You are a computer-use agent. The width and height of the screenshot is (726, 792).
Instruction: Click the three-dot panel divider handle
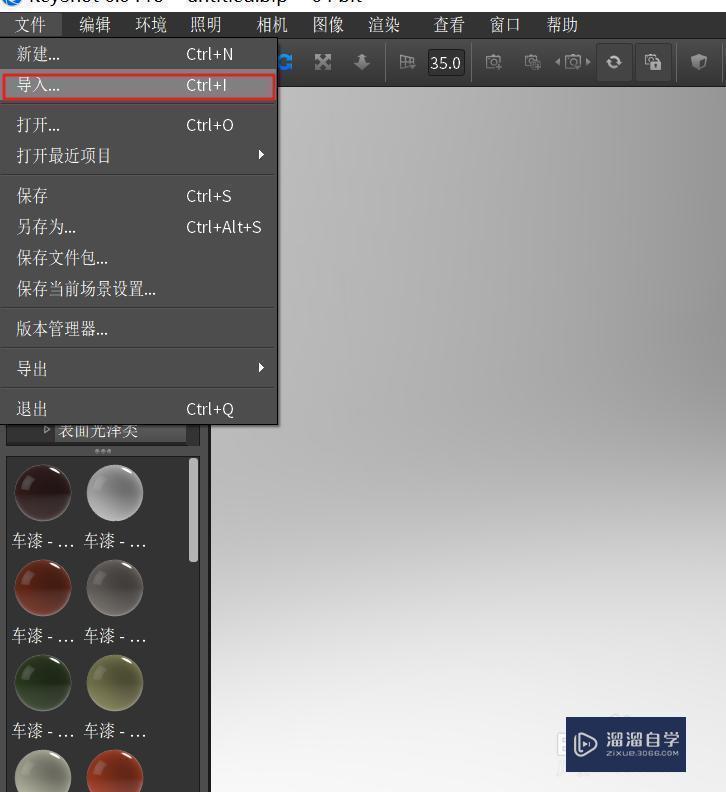[103, 451]
